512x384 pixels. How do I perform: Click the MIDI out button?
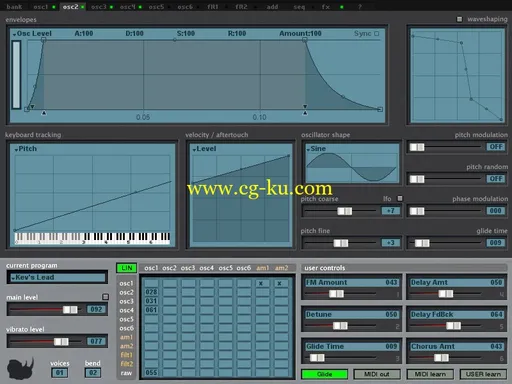[377, 374]
